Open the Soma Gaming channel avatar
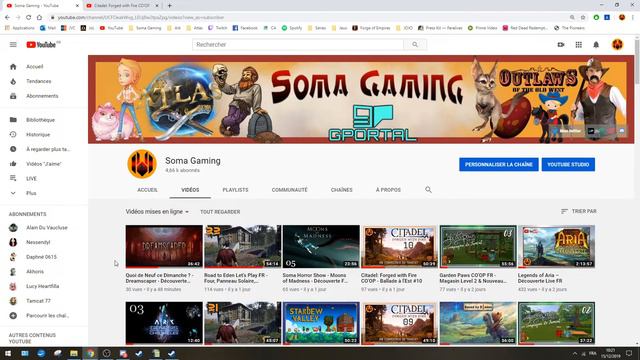This screenshot has width=640, height=360. click(142, 164)
